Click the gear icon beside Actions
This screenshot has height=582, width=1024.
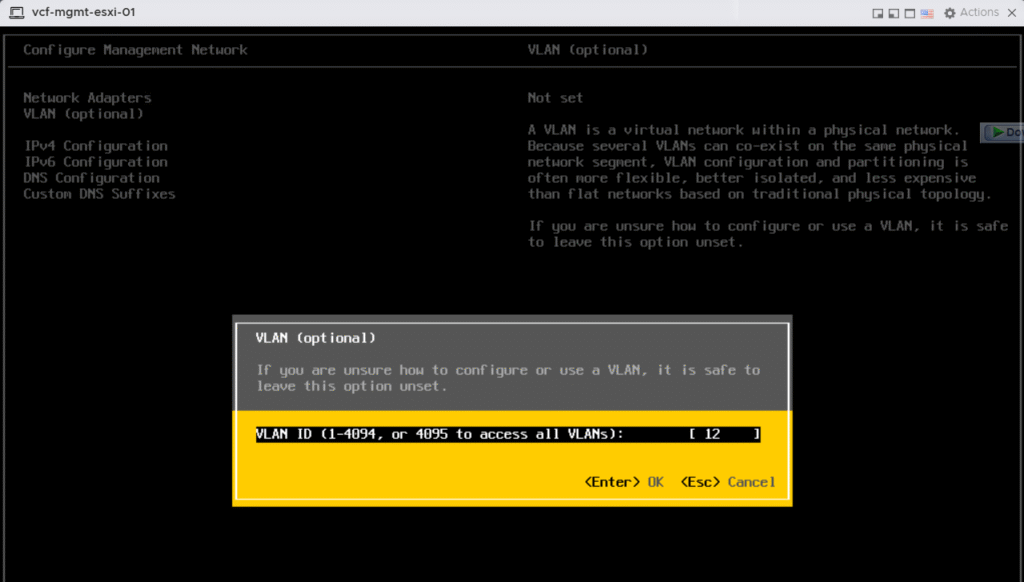click(950, 13)
